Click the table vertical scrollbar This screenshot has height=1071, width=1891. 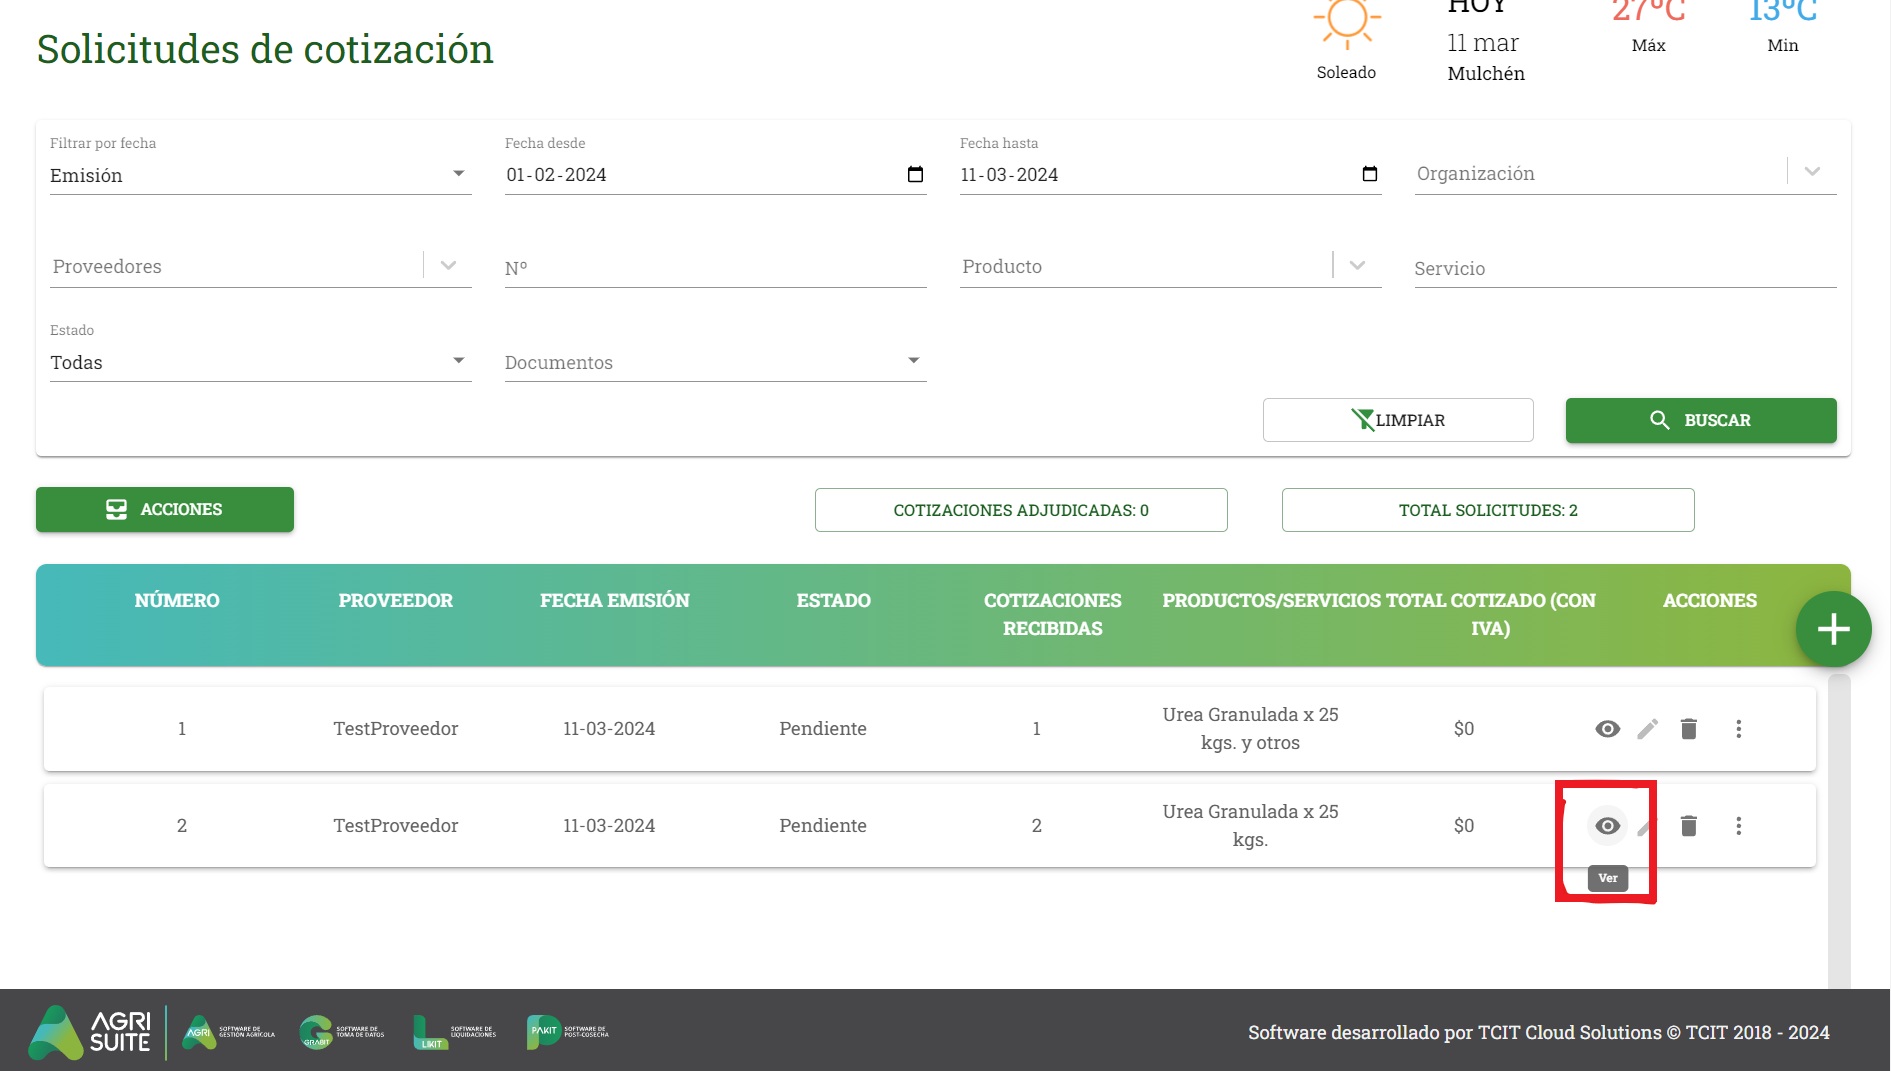pos(1839,830)
